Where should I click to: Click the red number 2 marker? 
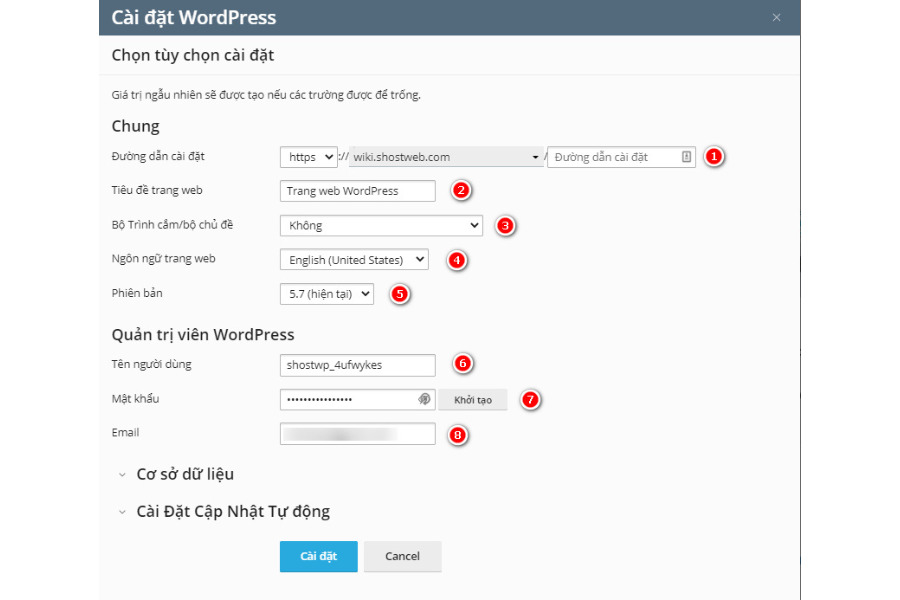[461, 190]
